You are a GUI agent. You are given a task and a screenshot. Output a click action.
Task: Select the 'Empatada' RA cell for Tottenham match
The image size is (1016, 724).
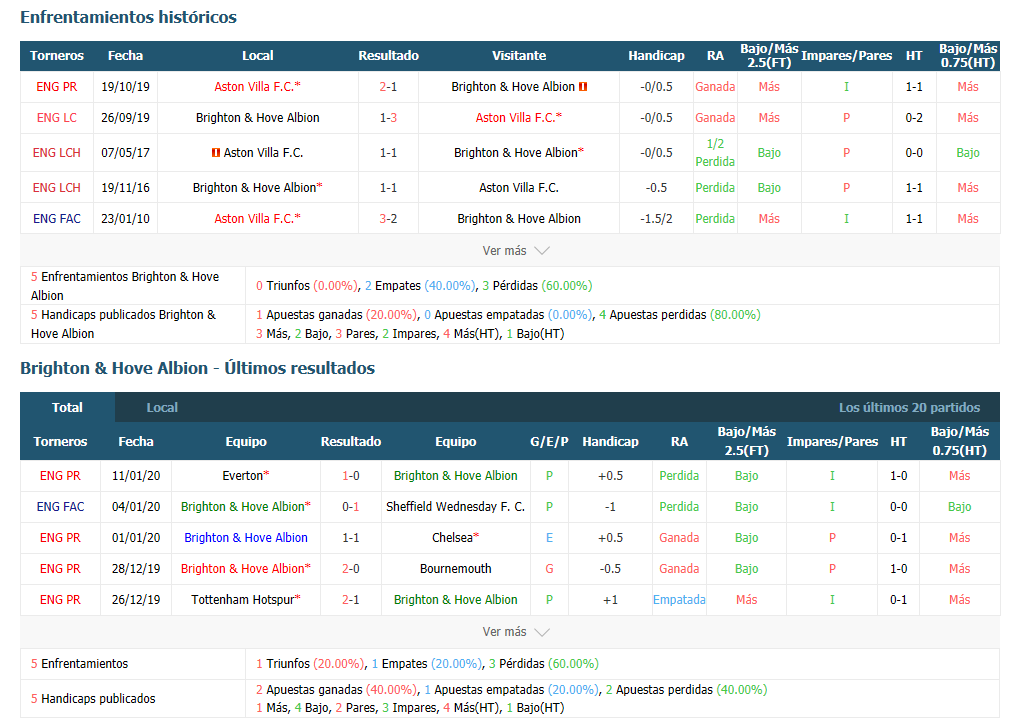(x=679, y=600)
